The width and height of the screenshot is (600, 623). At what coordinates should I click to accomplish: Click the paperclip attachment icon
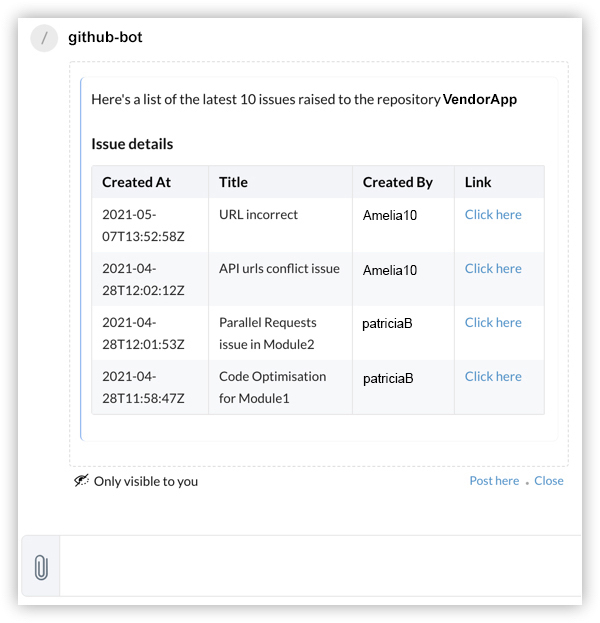[x=40, y=568]
